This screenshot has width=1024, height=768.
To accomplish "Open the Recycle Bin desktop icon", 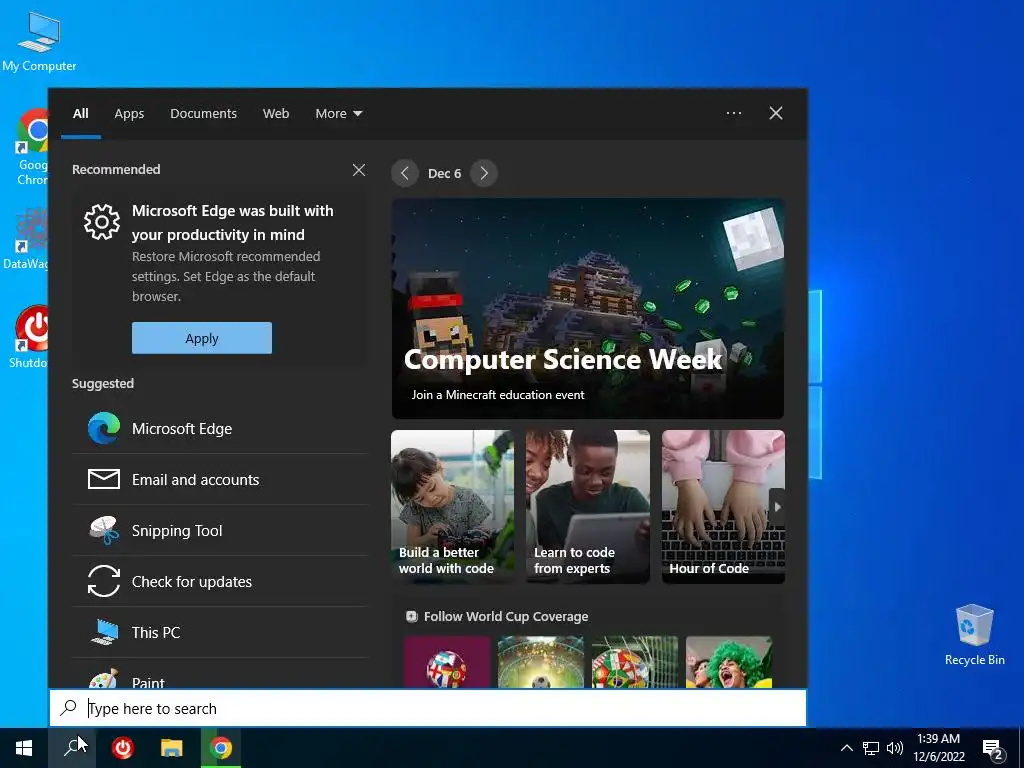I will point(974,635).
